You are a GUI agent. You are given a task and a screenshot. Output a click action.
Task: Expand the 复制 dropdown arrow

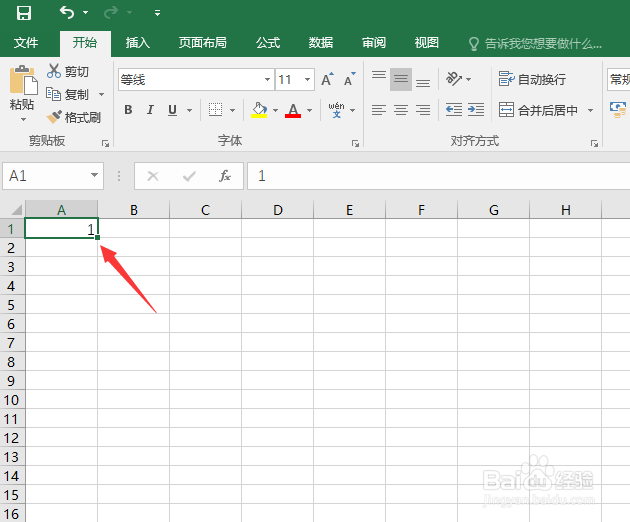tap(101, 95)
